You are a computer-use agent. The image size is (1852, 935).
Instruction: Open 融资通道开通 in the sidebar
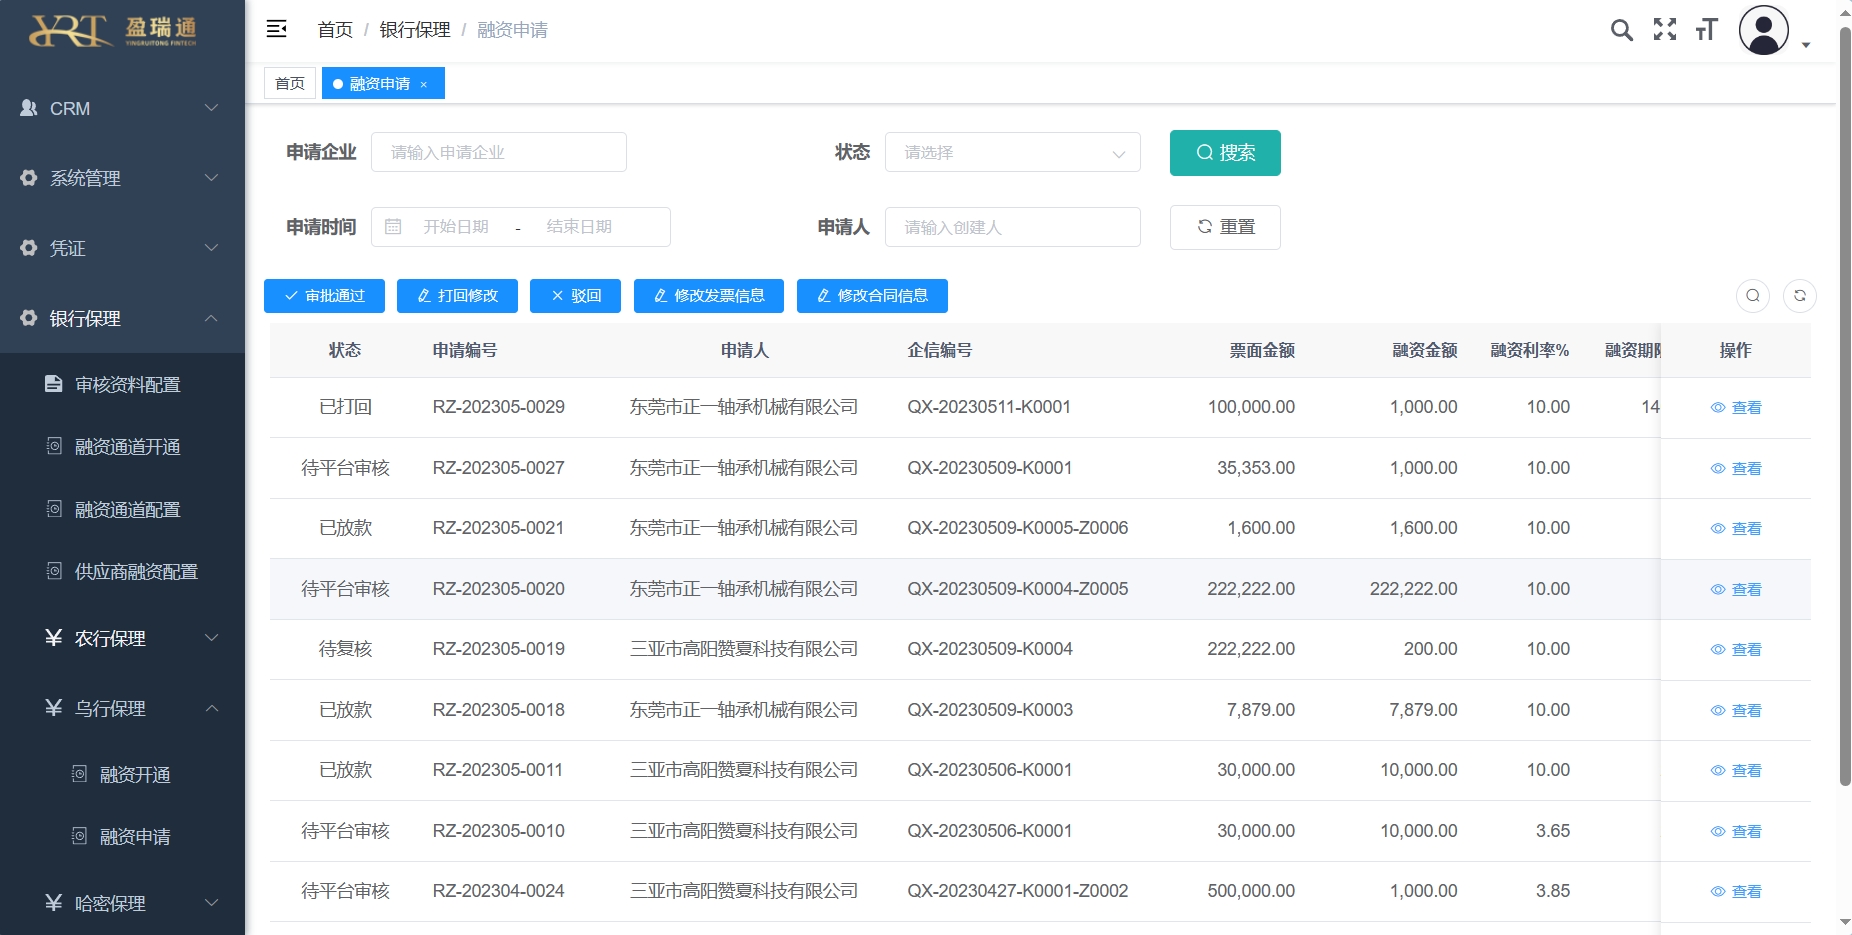point(122,446)
